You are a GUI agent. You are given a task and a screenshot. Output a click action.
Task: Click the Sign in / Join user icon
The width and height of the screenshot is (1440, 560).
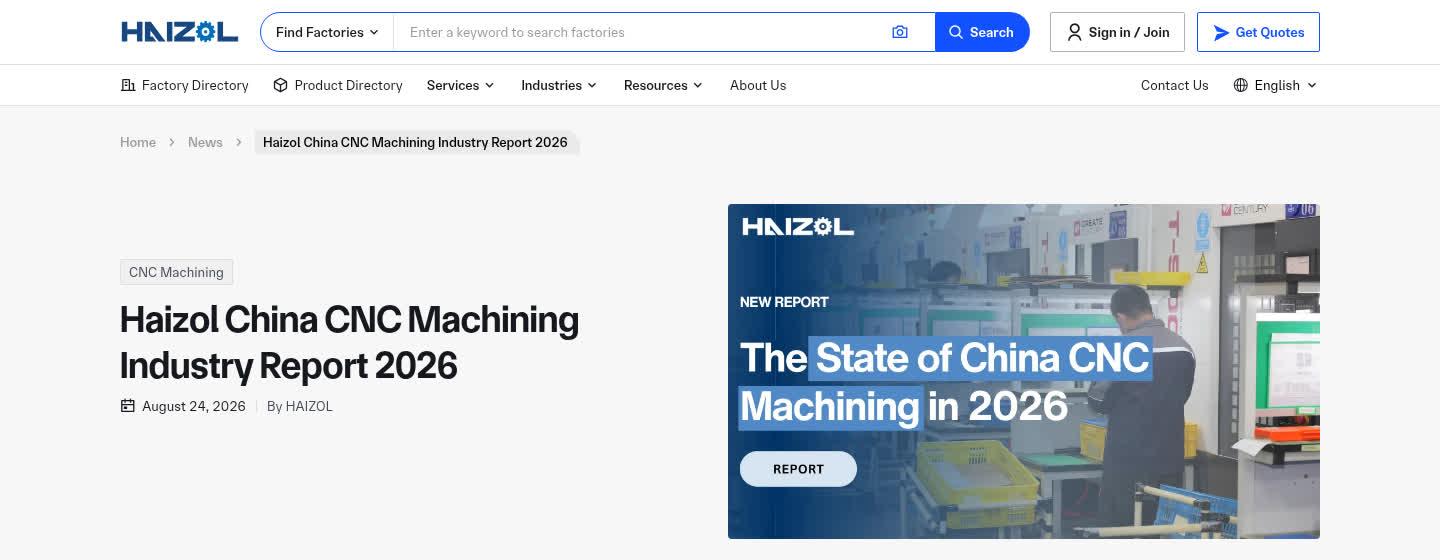pyautogui.click(x=1074, y=32)
